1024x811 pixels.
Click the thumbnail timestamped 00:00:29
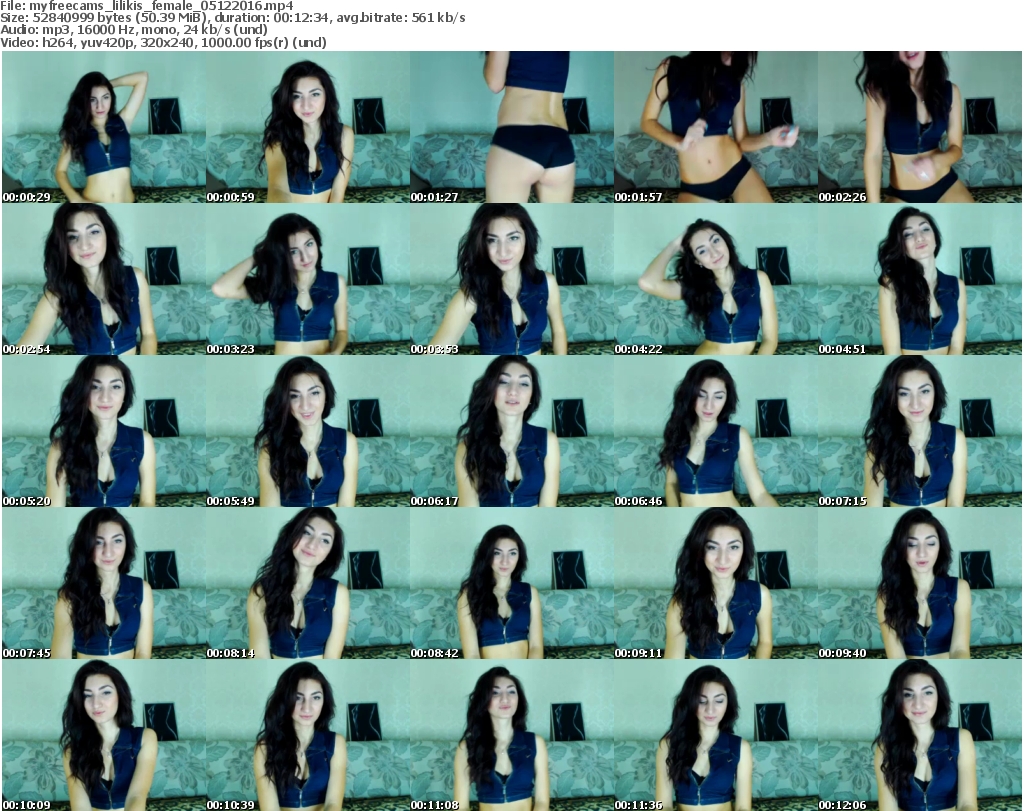103,127
